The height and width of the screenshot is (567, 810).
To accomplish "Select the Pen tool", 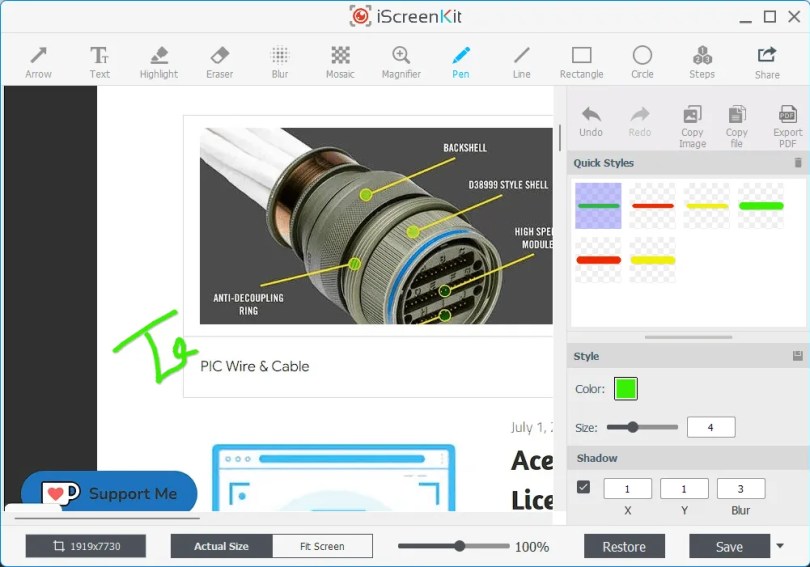I will pyautogui.click(x=461, y=62).
